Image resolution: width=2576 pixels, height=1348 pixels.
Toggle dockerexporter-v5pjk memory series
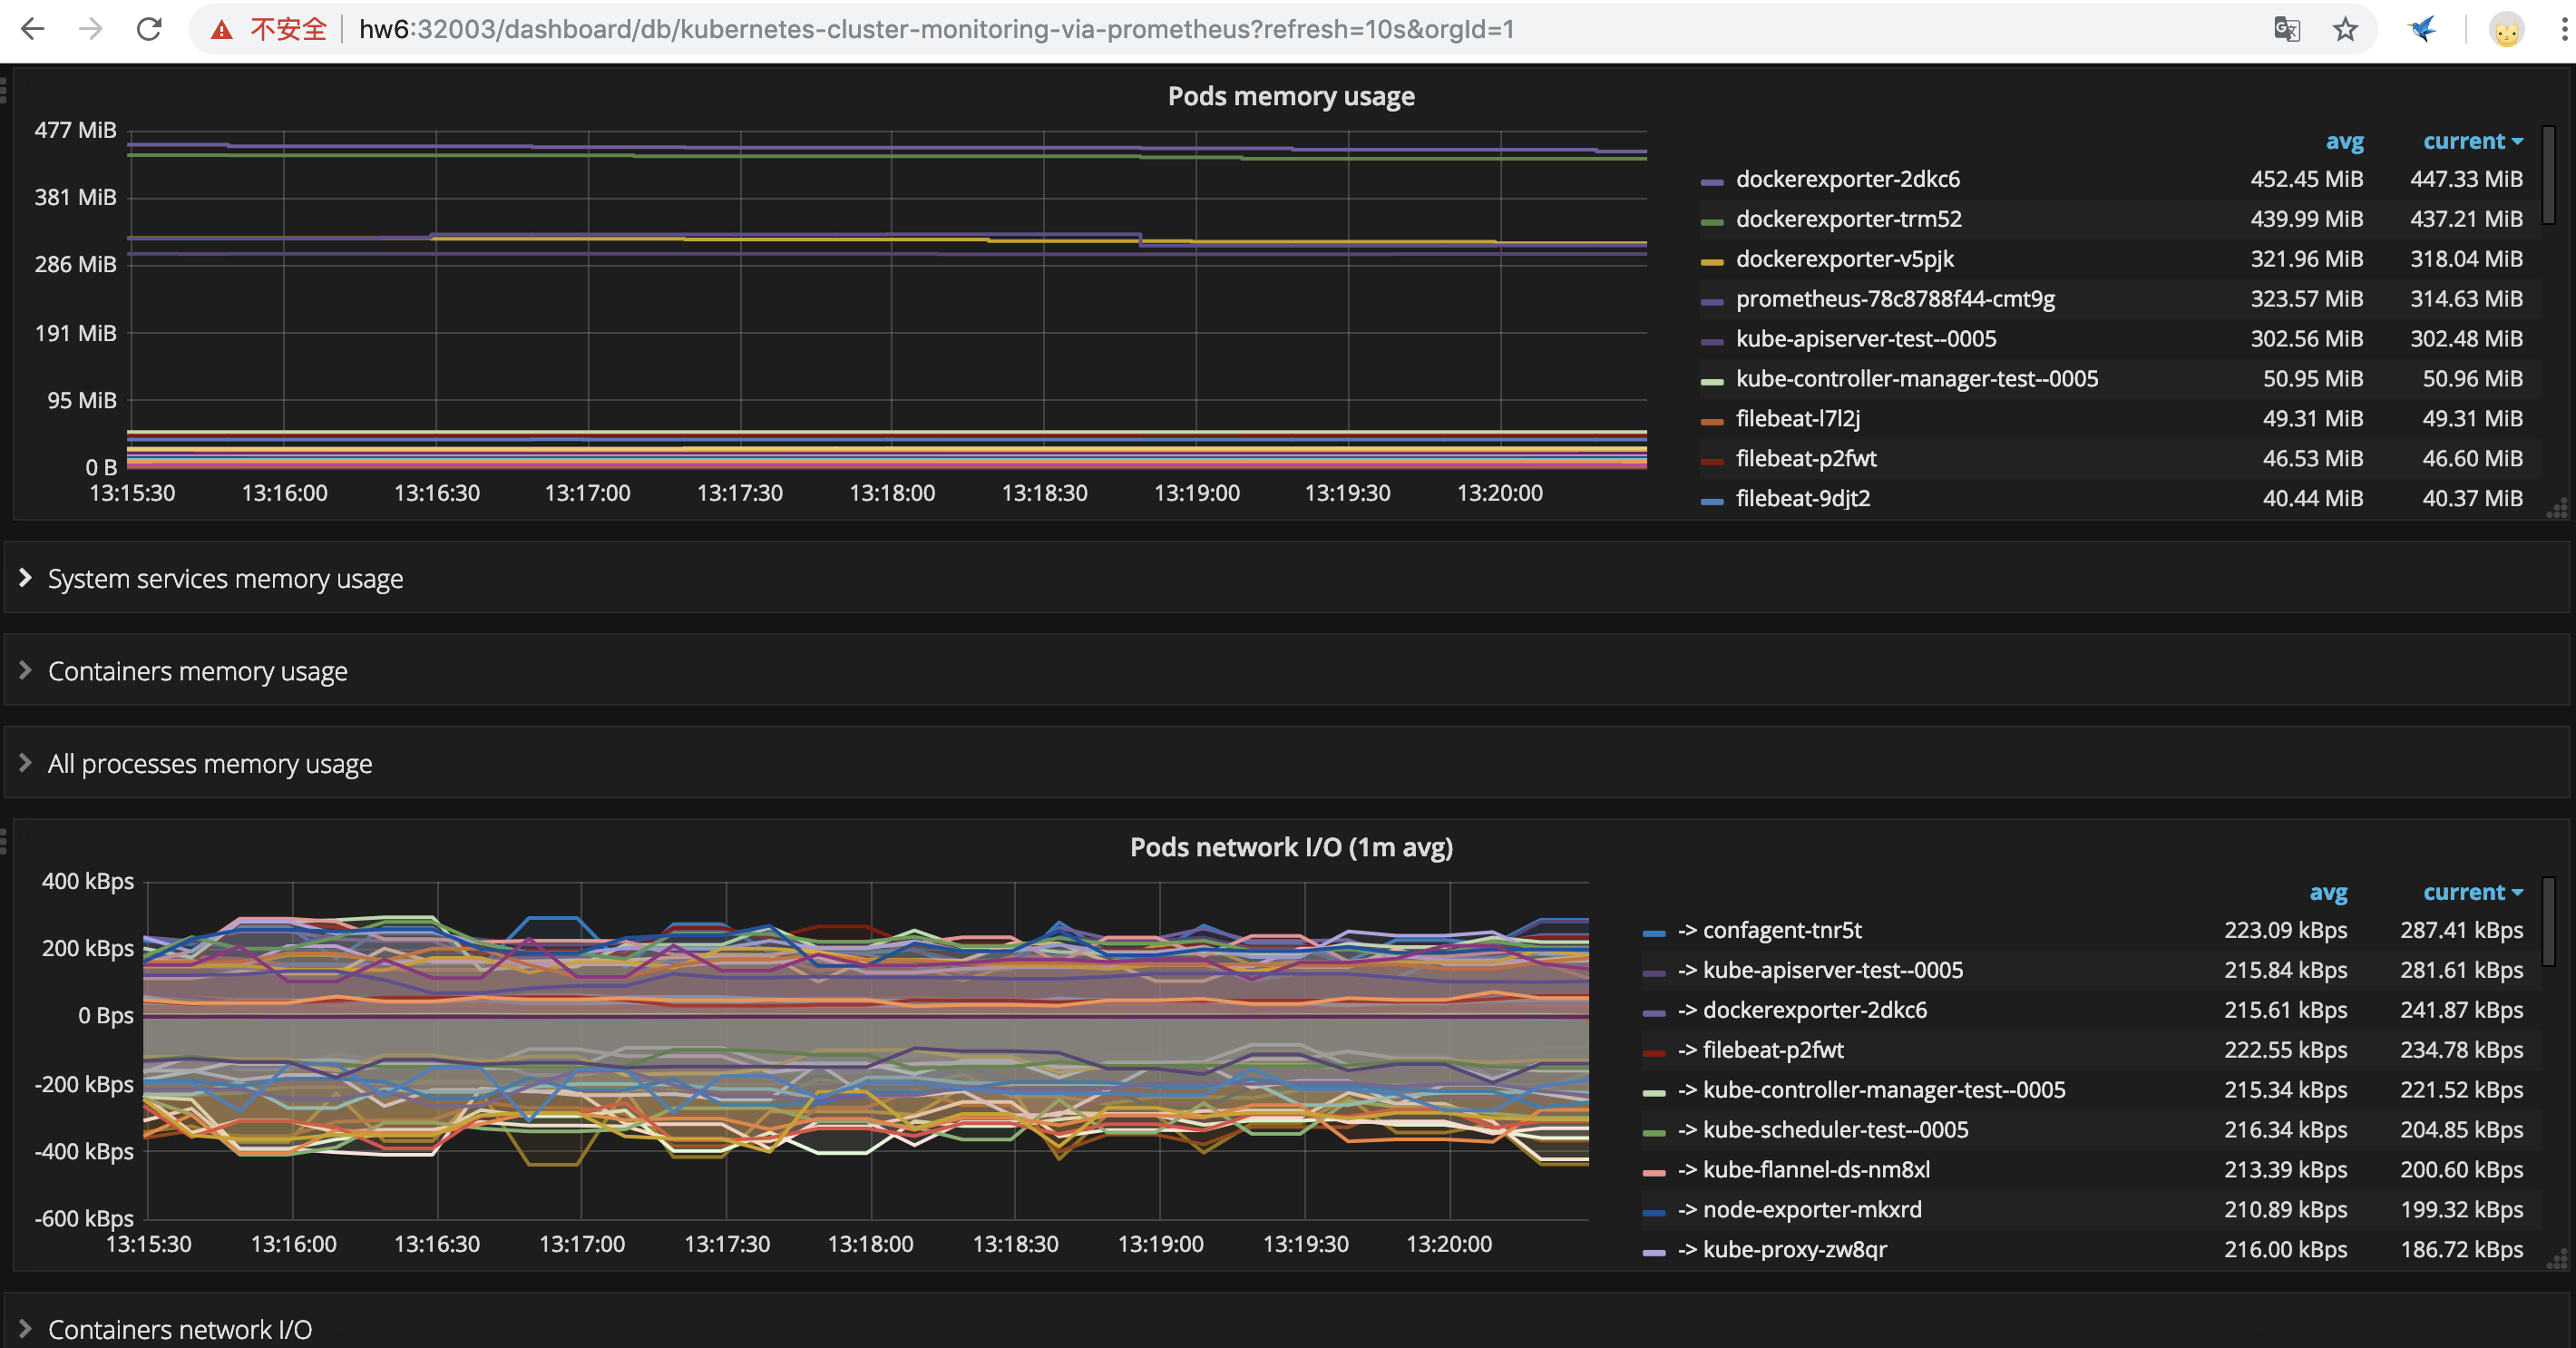[x=1844, y=259]
